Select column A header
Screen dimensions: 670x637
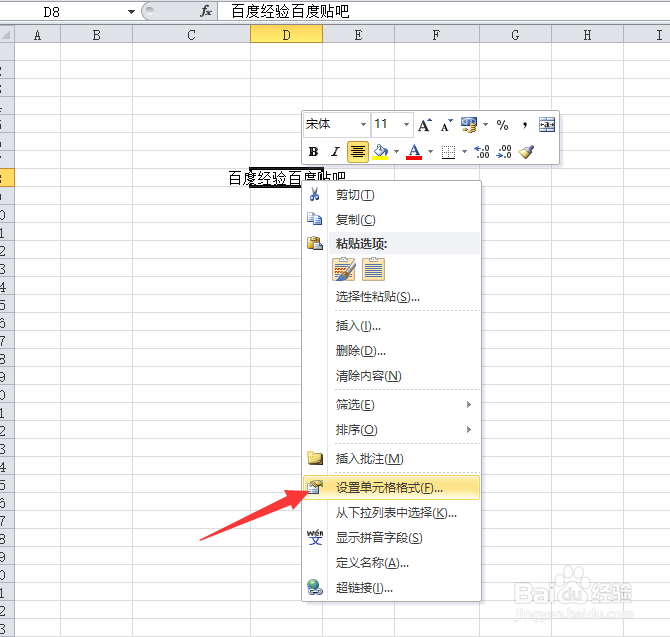38,35
